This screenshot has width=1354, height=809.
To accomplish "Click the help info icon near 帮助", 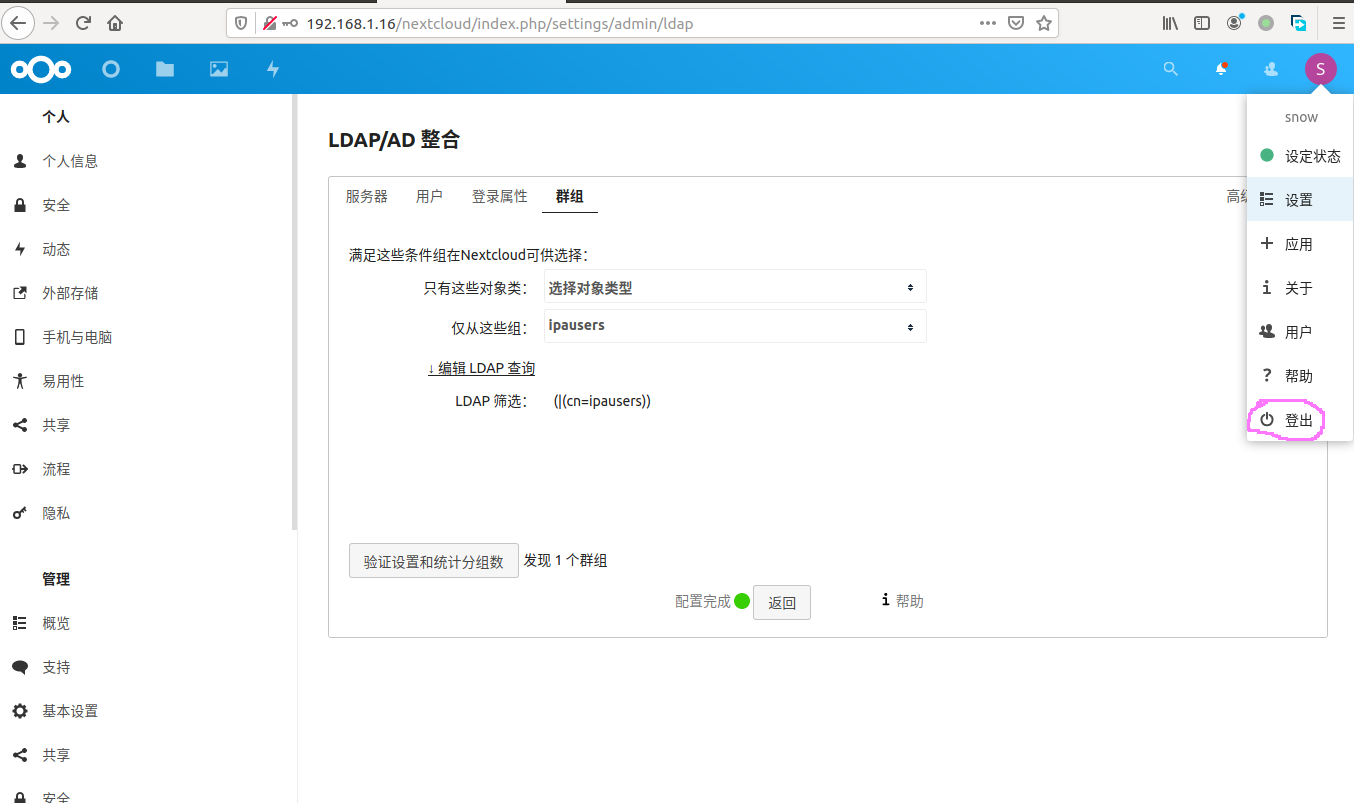I will click(x=886, y=600).
